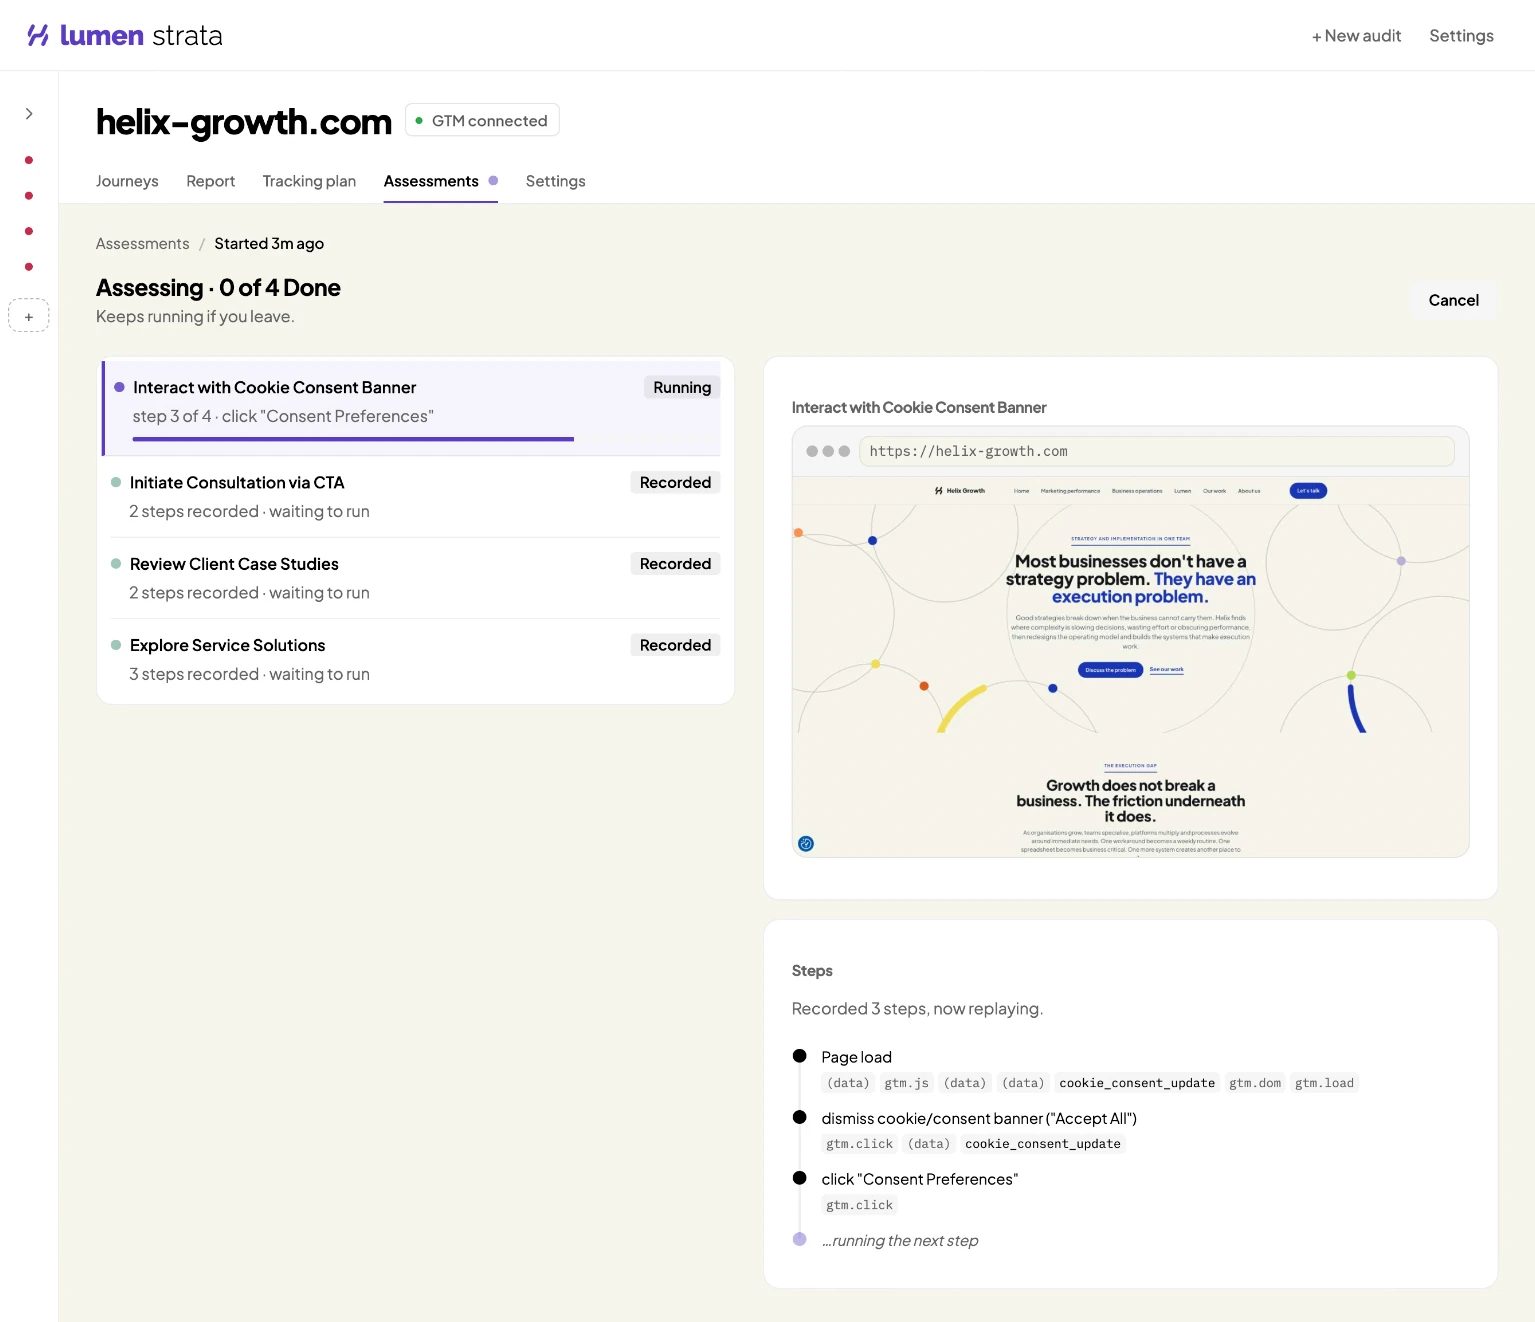Go back via the Assessments breadcrumb
Screen dimensions: 1535x1322
143,244
